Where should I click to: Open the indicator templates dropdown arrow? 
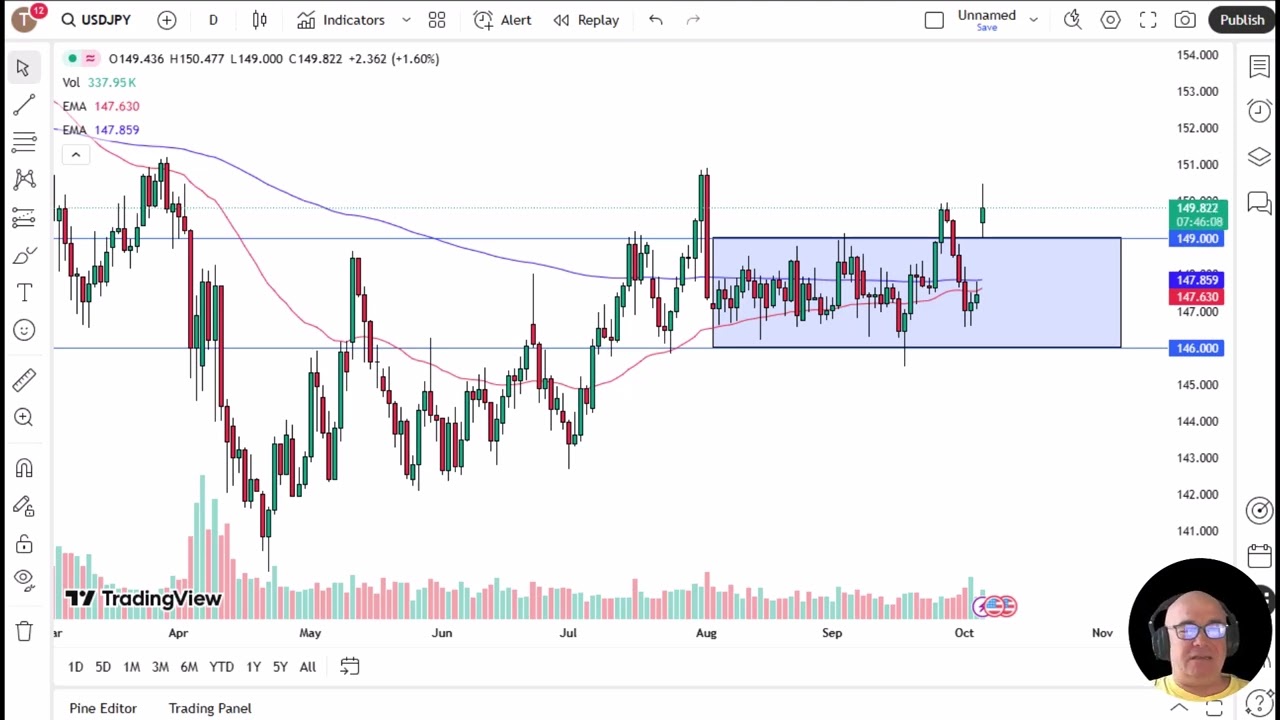click(406, 20)
